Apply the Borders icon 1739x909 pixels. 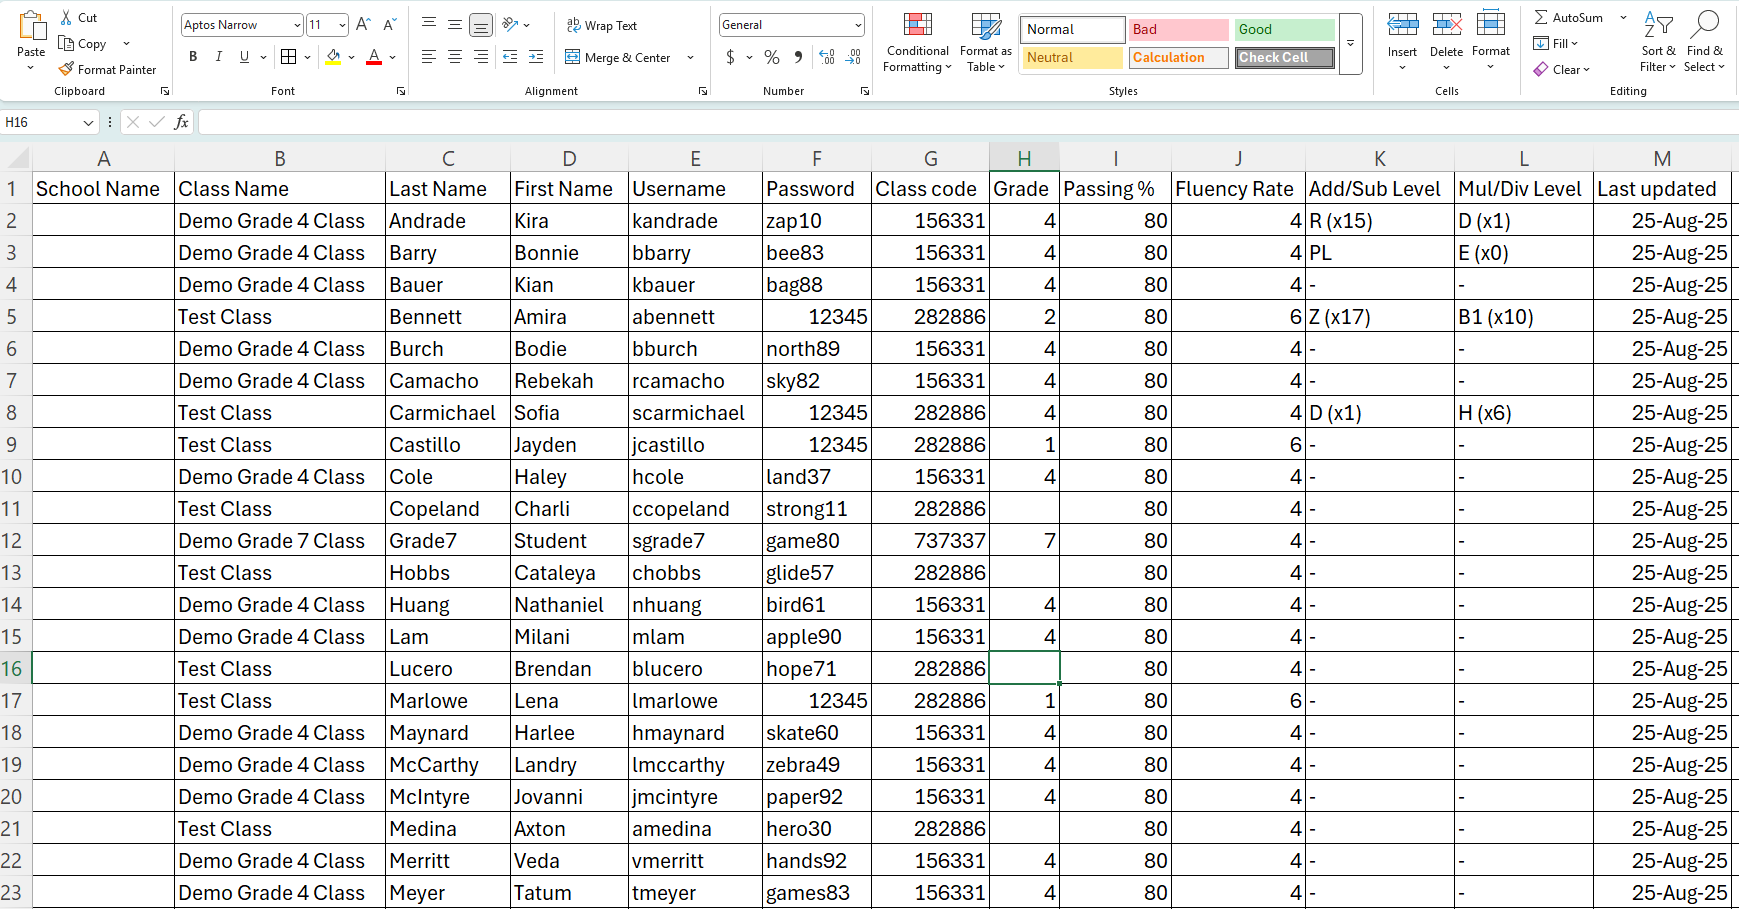click(289, 57)
